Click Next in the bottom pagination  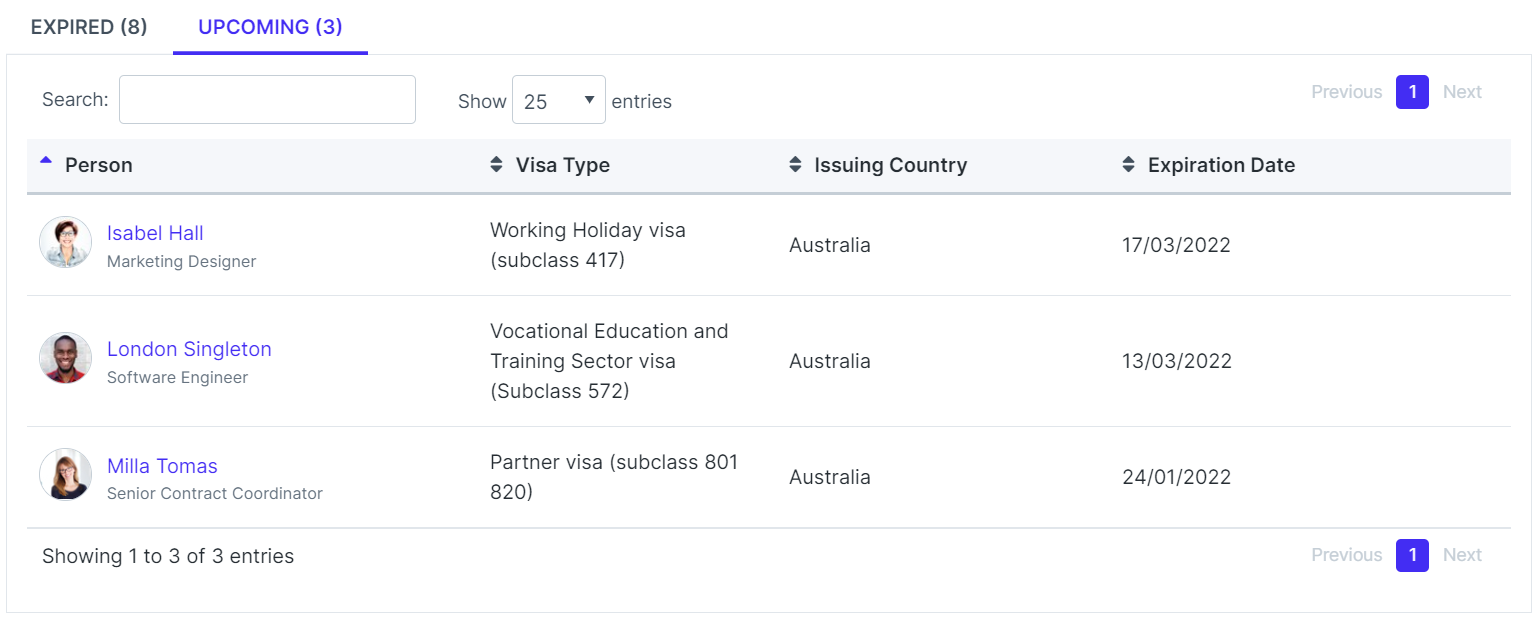point(1462,555)
